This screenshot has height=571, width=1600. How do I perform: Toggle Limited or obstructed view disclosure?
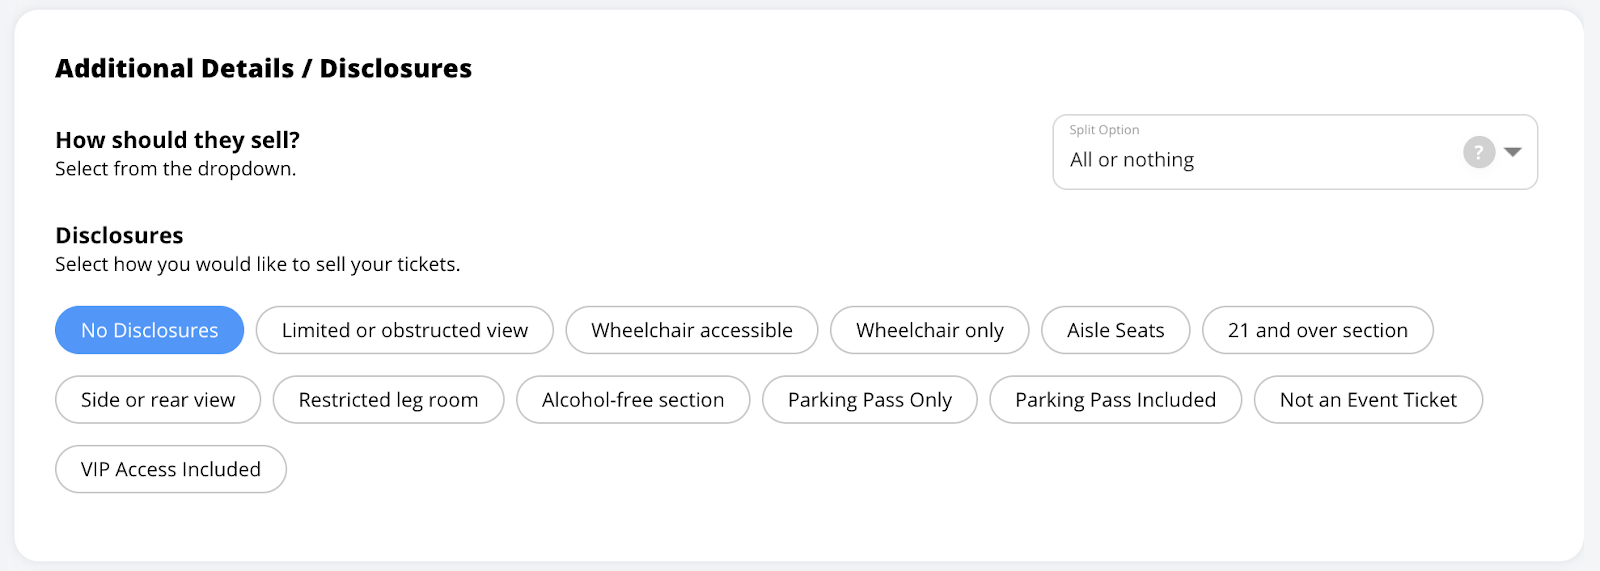coord(405,330)
